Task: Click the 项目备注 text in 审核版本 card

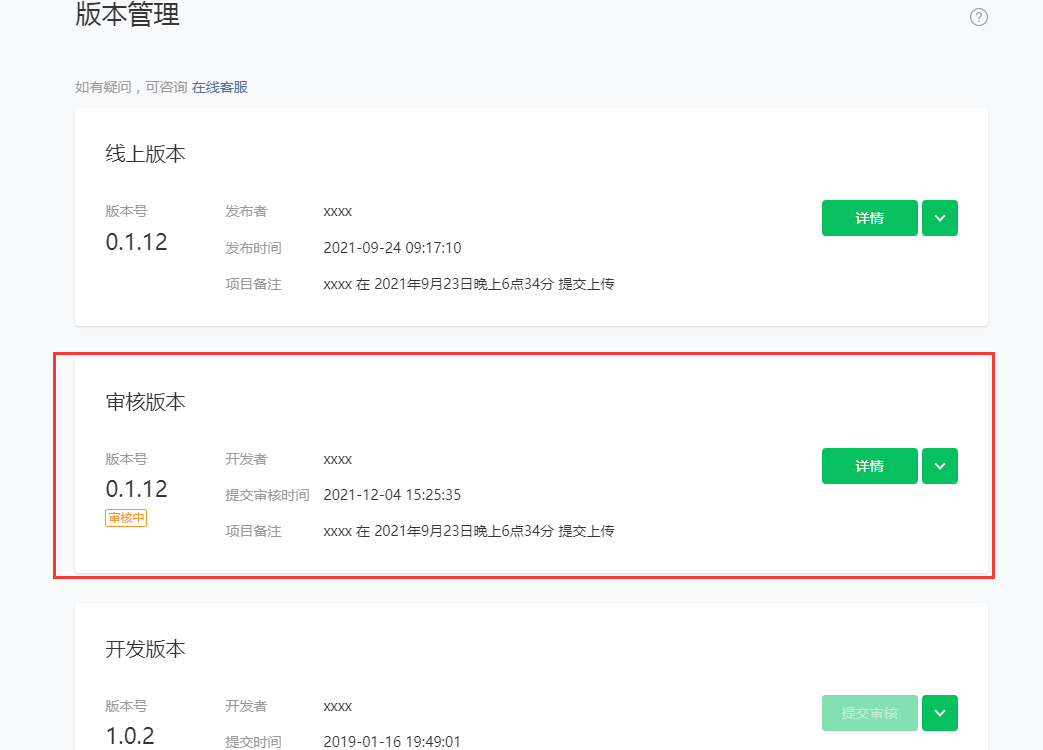Action: coord(468,531)
